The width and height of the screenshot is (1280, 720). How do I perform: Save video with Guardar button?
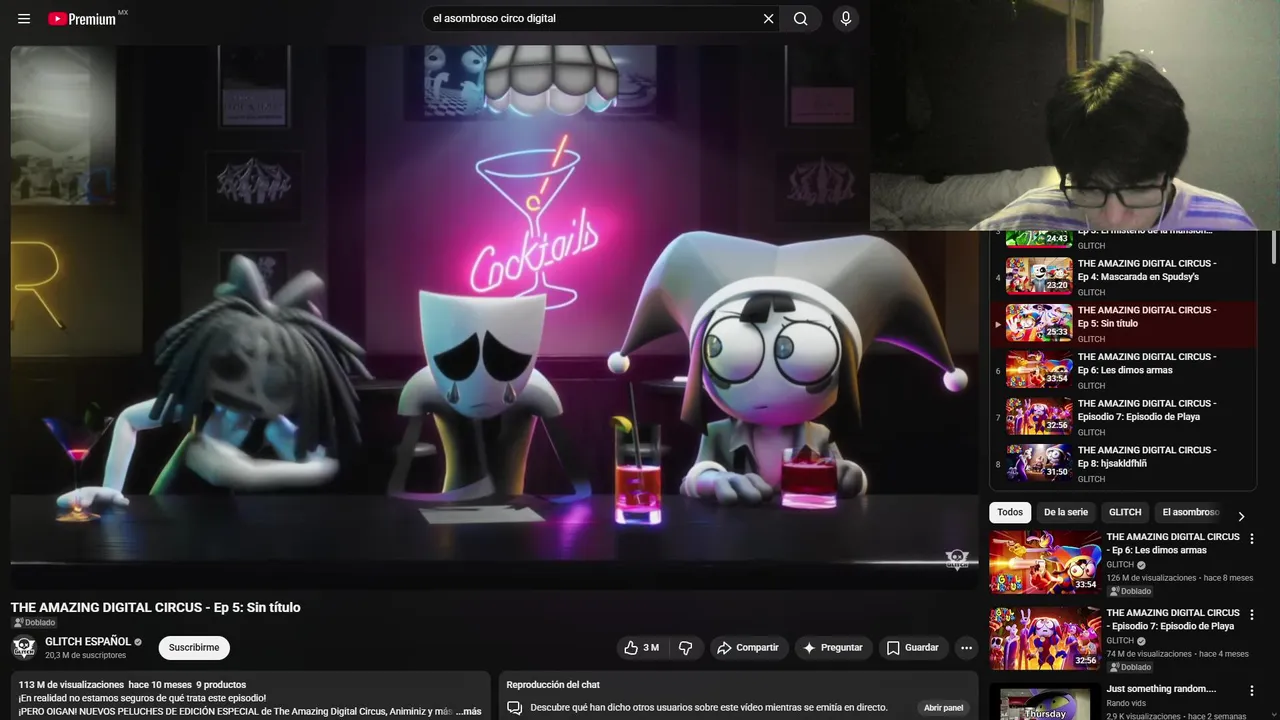pyautogui.click(x=912, y=648)
